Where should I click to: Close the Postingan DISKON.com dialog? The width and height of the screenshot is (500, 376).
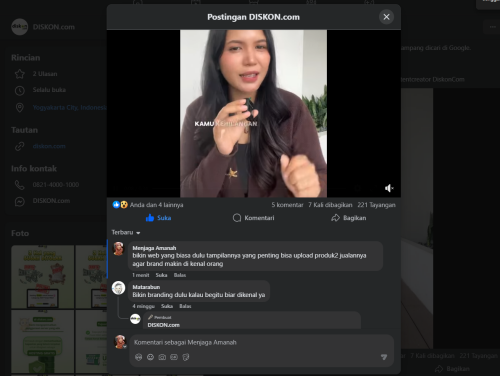[x=386, y=17]
